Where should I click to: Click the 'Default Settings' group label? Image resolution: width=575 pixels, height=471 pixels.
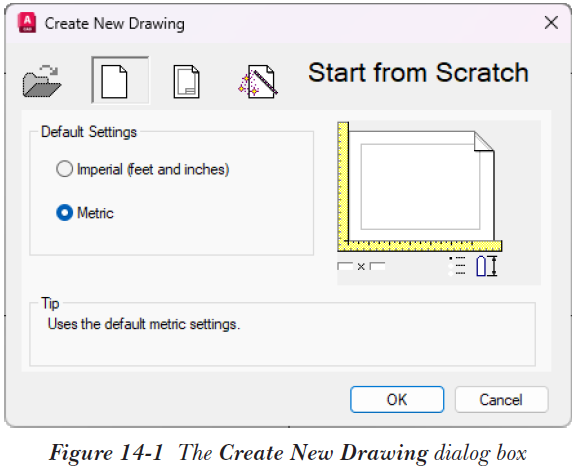point(89,132)
